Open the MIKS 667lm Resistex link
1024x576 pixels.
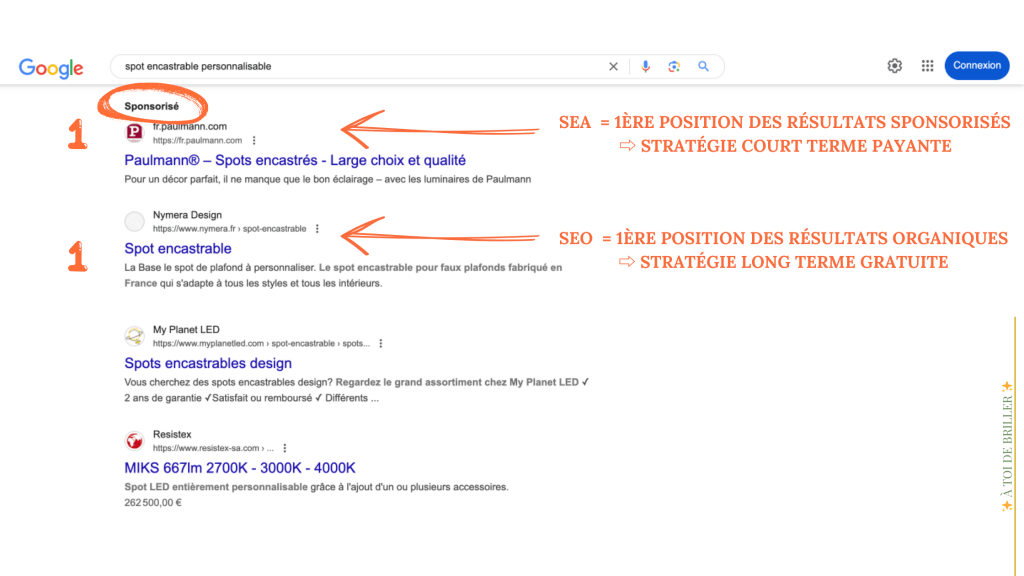tap(240, 468)
